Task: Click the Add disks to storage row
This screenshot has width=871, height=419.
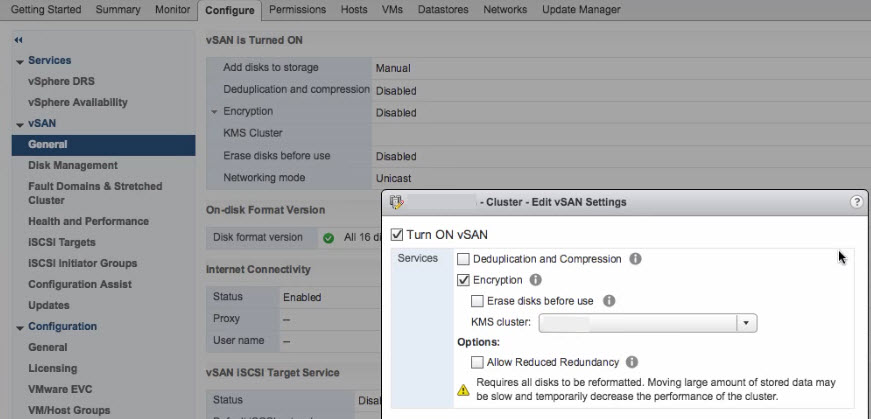Action: coord(538,68)
